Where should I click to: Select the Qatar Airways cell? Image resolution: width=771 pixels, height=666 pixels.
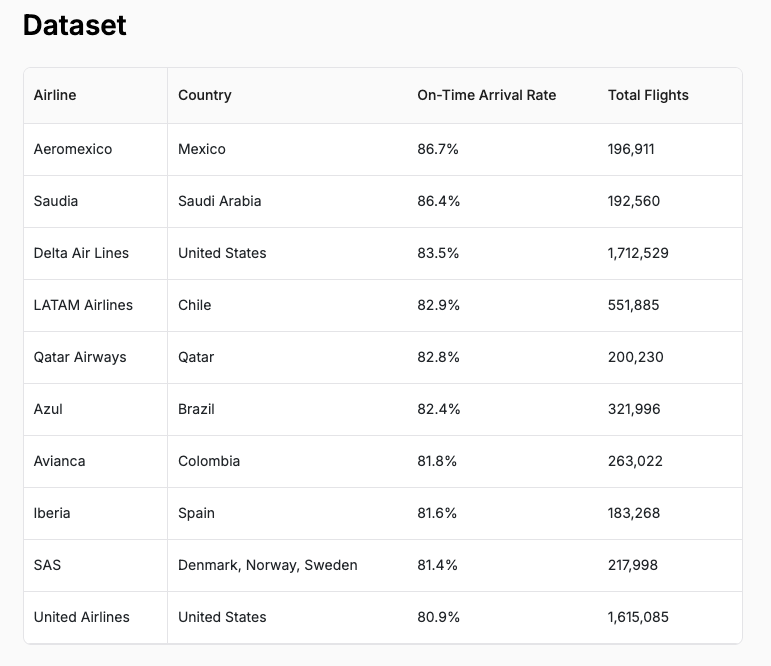point(80,357)
